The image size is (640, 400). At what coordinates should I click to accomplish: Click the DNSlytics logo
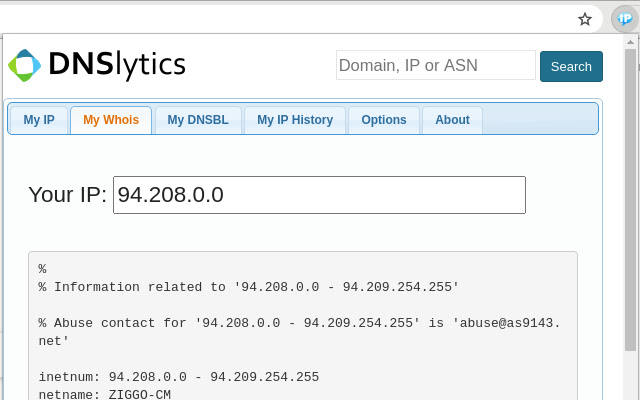pos(97,65)
